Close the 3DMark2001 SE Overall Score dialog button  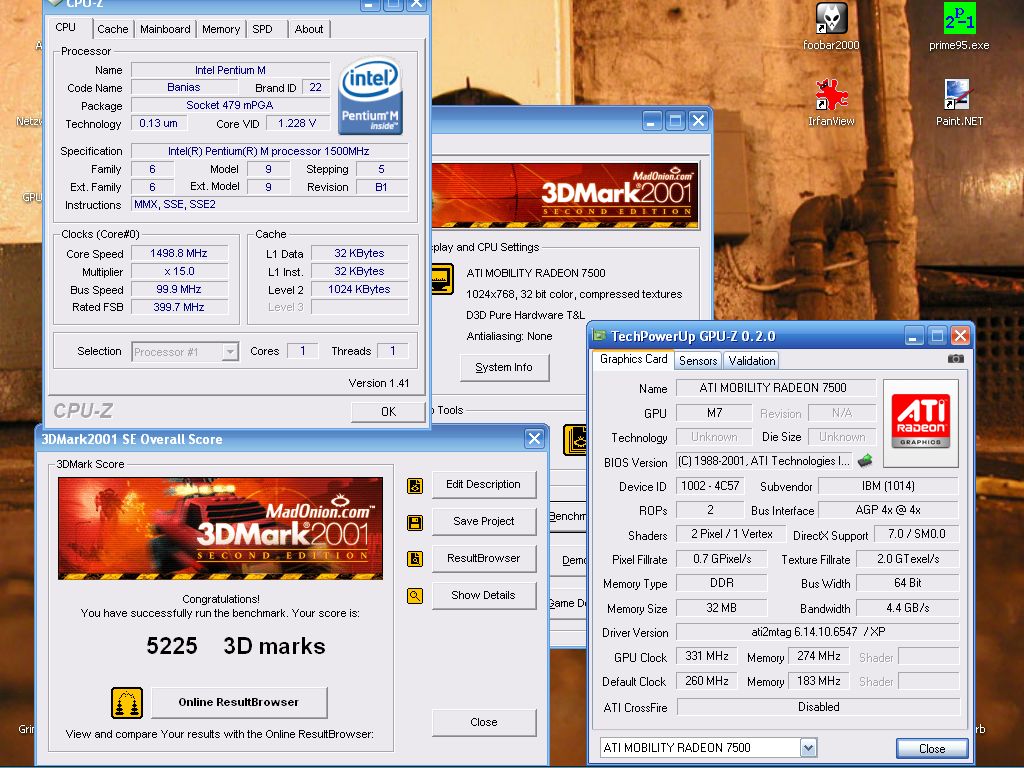(483, 722)
